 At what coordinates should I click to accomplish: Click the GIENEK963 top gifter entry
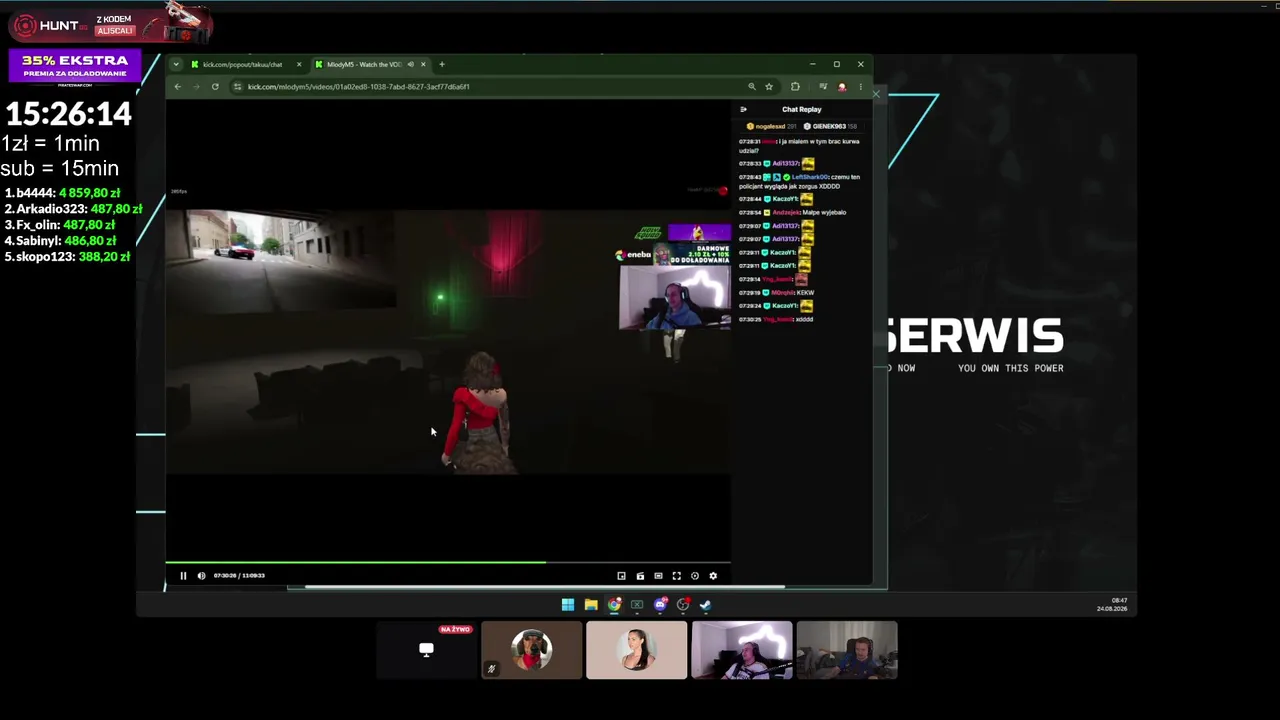pos(832,127)
